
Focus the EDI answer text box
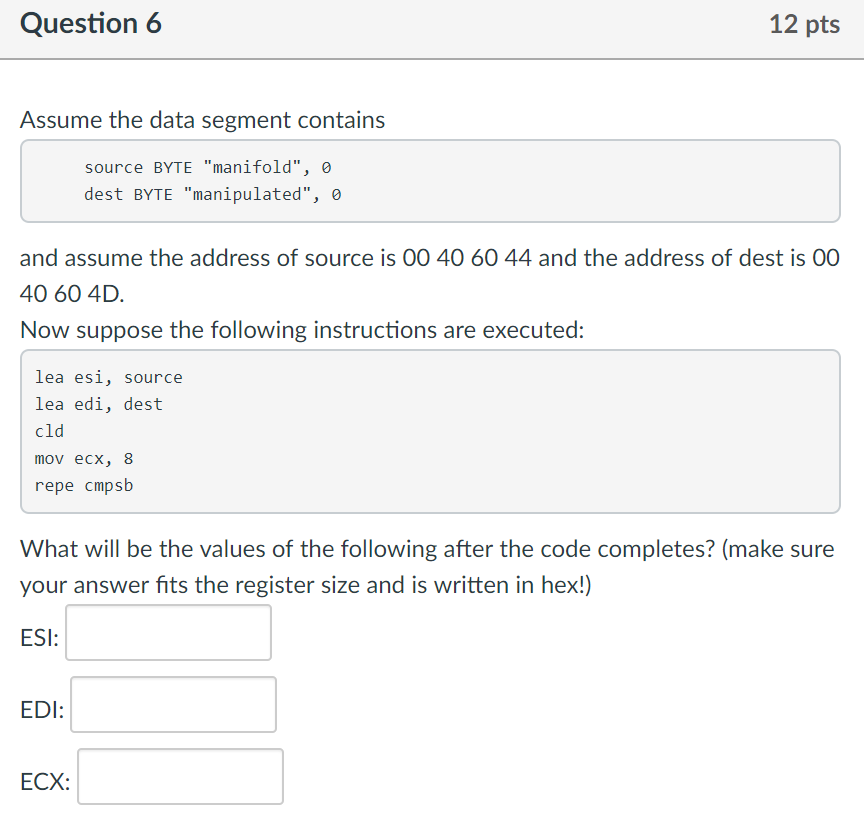[173, 704]
